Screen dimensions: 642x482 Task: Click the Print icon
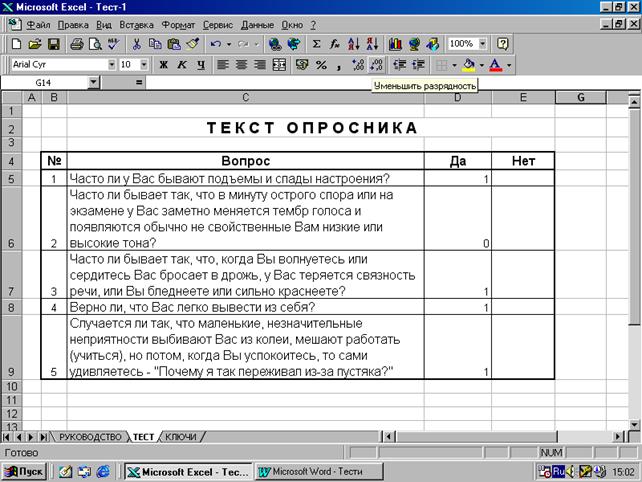[x=75, y=44]
